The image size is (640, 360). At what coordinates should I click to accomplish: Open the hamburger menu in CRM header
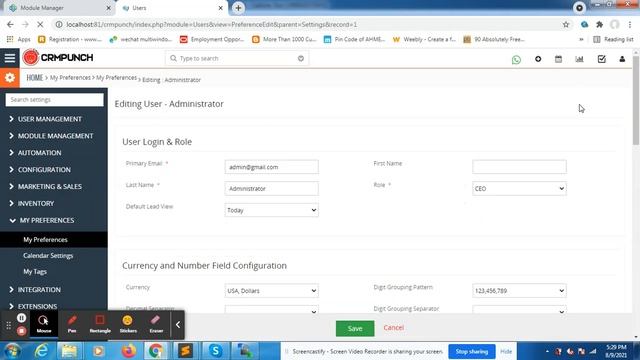pyautogui.click(x=10, y=58)
